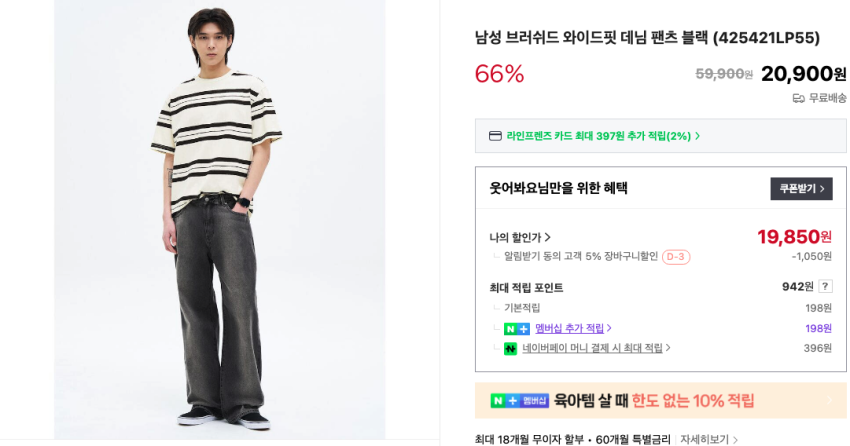Click the N+ 멤버십 badge on the banner
Image resolution: width=850 pixels, height=446 pixels.
519,400
